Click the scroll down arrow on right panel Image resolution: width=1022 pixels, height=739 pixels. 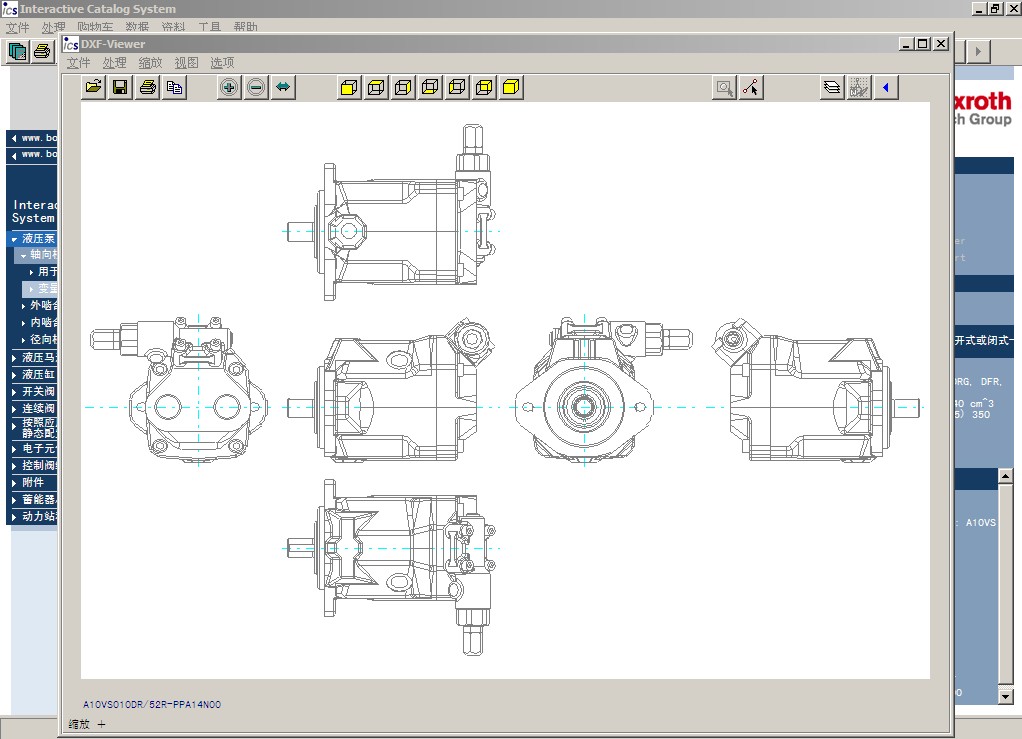(1006, 696)
